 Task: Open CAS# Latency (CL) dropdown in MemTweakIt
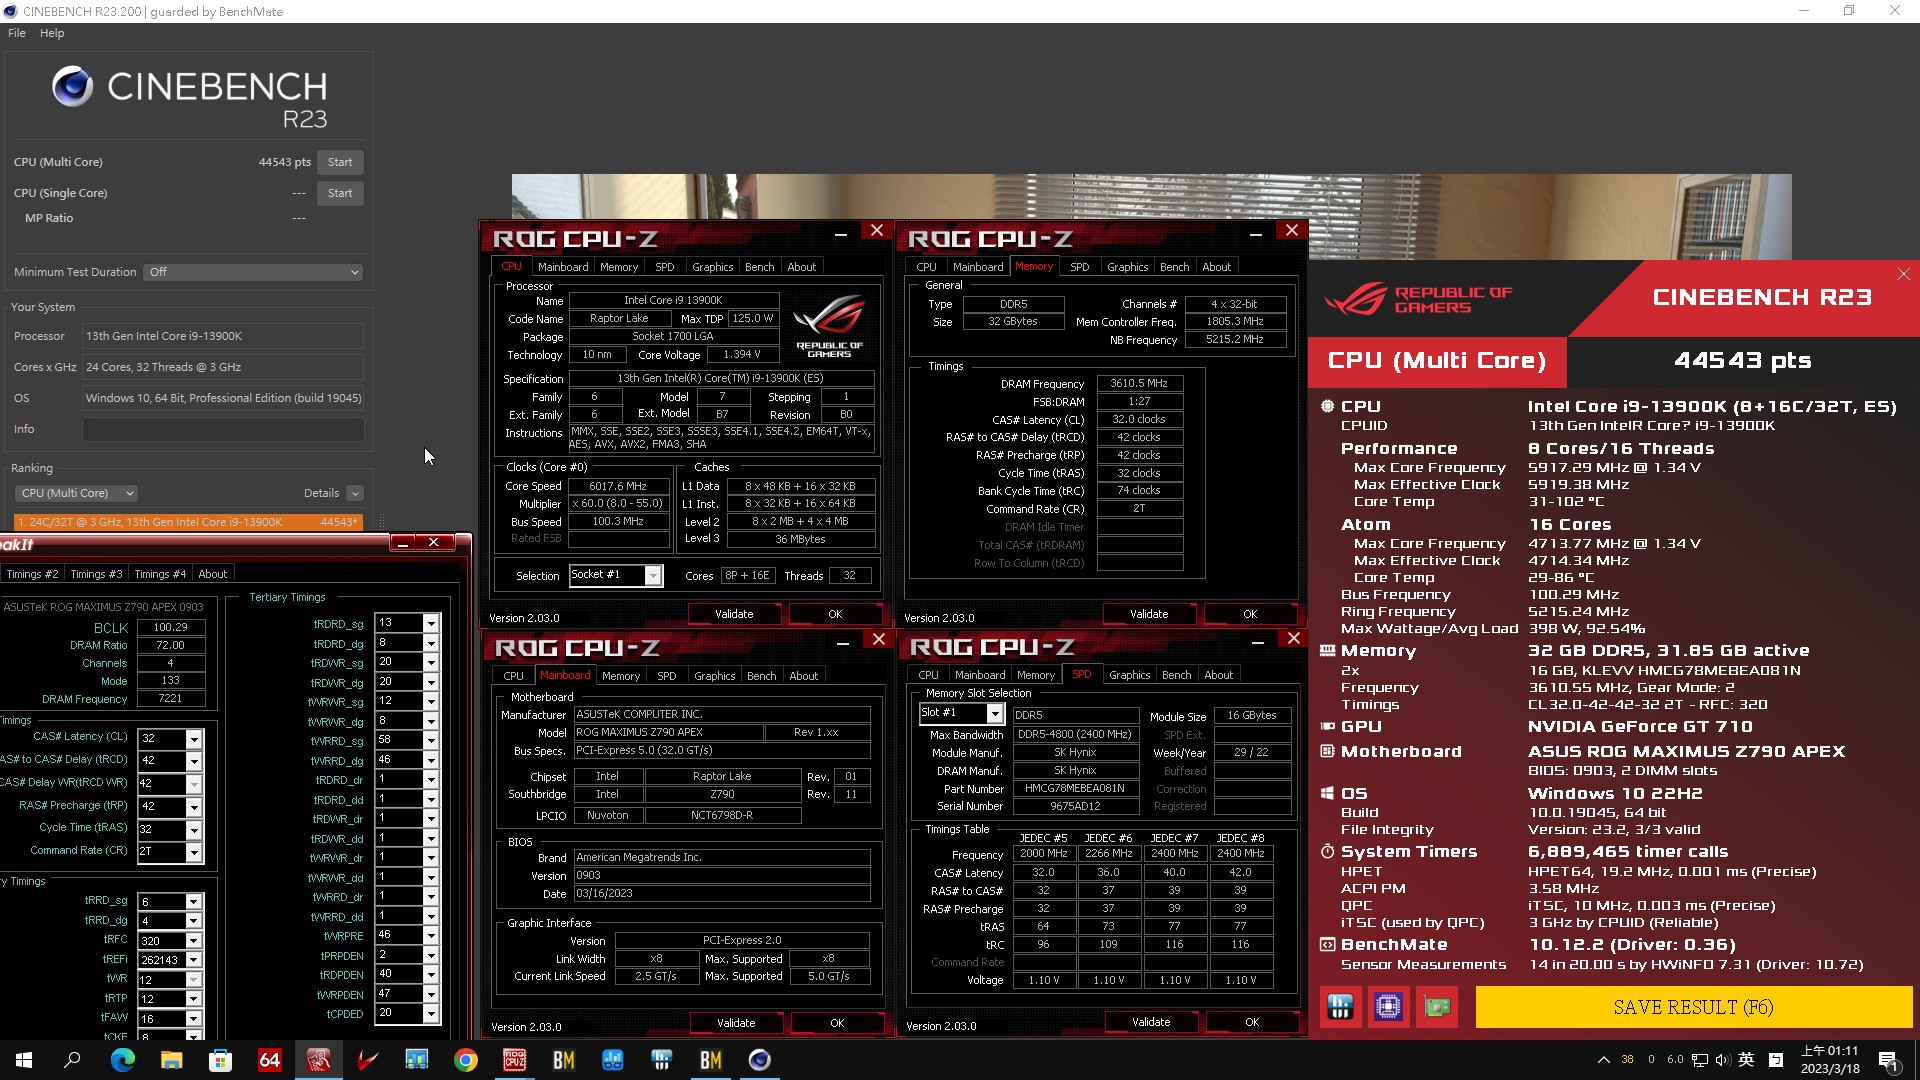tap(194, 738)
